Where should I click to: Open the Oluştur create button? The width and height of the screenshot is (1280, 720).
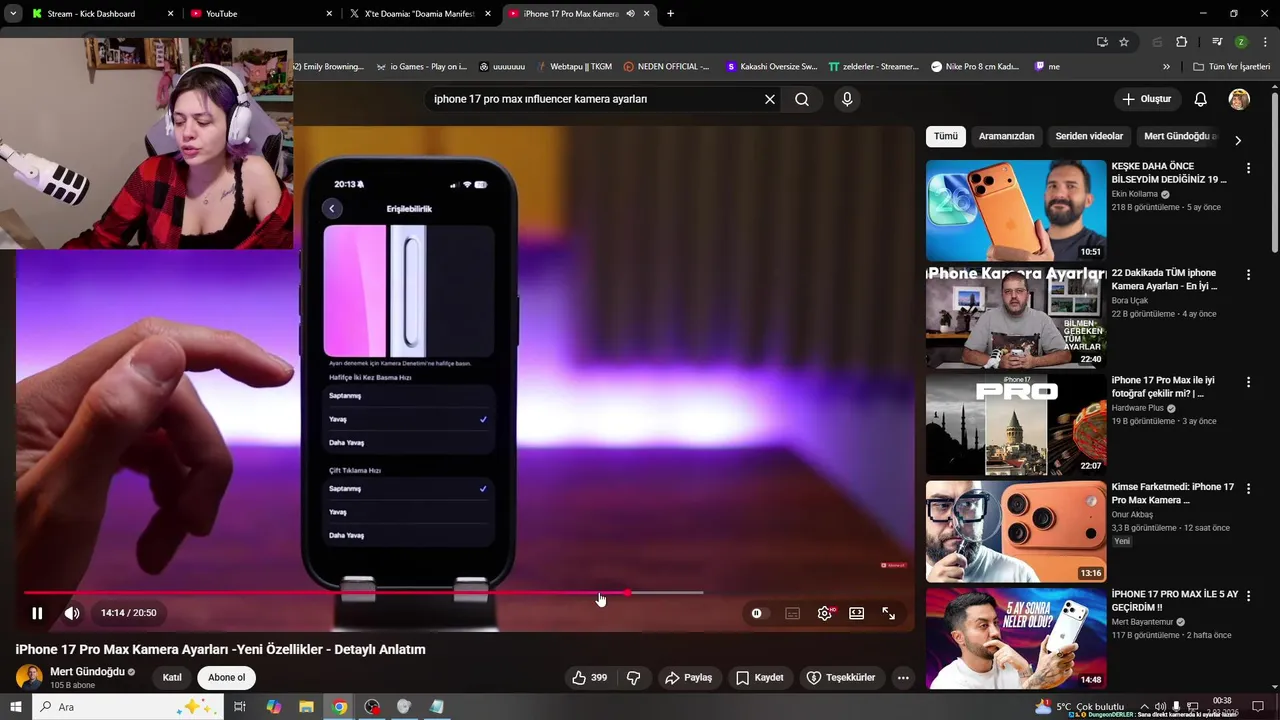coord(1146,99)
